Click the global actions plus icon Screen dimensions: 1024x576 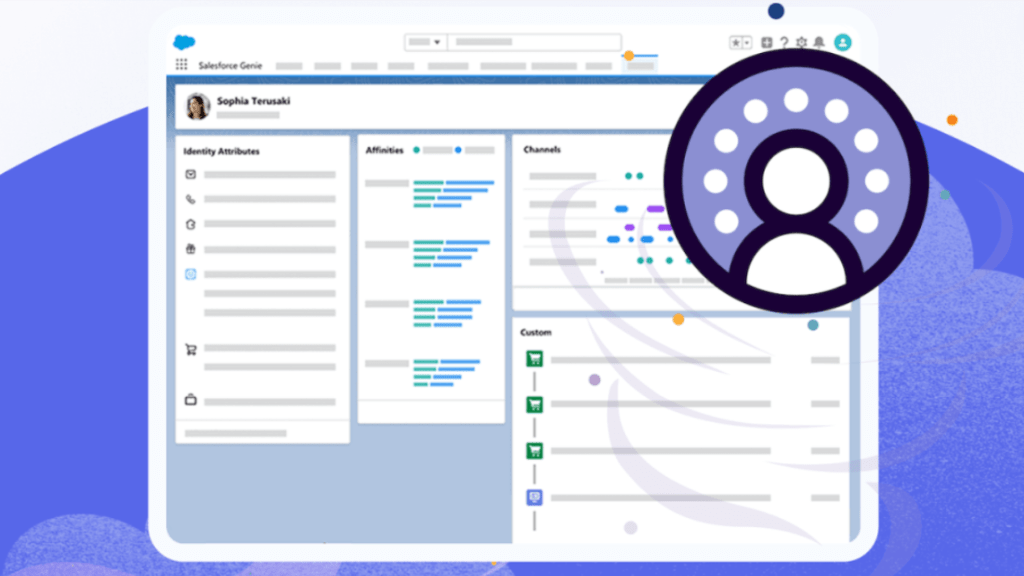click(x=767, y=43)
